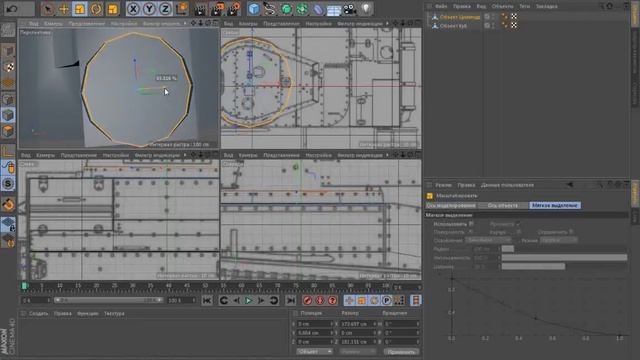Add a Camera object
The image size is (640, 360).
[350, 9]
